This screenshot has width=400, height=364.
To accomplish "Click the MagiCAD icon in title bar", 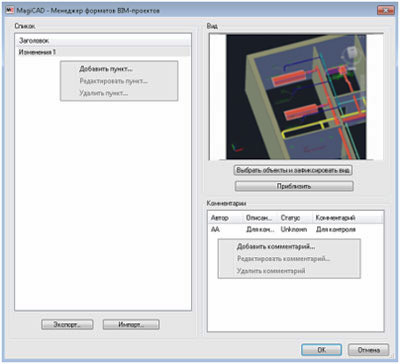I will coord(10,10).
